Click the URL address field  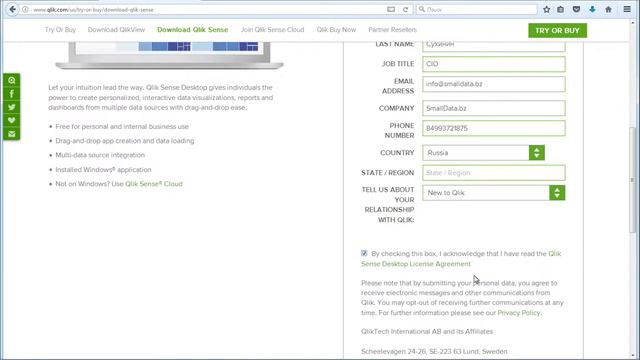(208, 9)
